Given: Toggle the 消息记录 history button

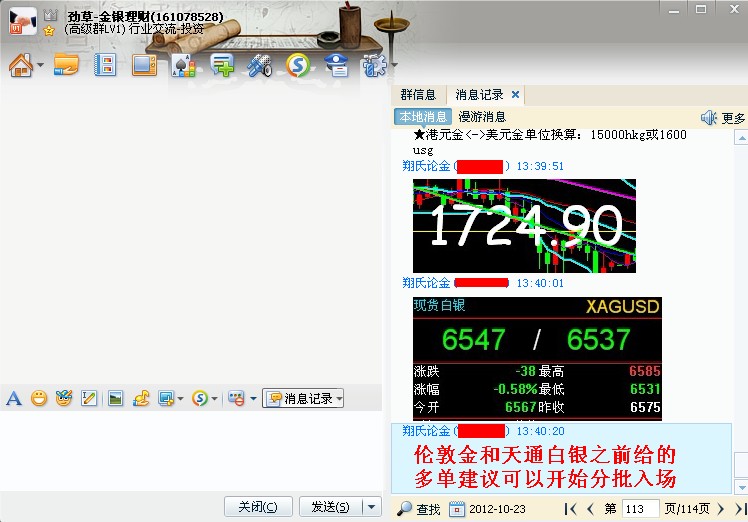Looking at the screenshot, I should [302, 398].
